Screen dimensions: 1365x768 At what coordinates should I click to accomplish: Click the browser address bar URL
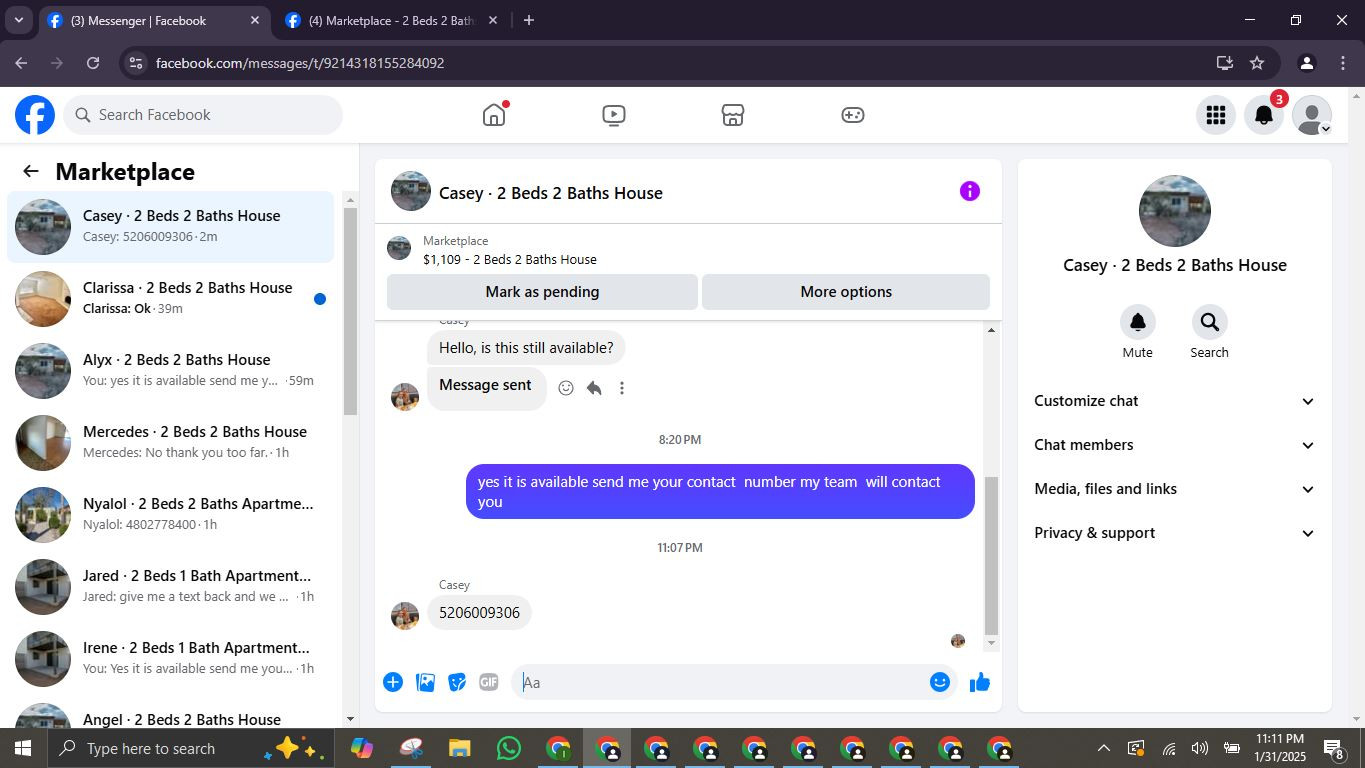(x=300, y=63)
